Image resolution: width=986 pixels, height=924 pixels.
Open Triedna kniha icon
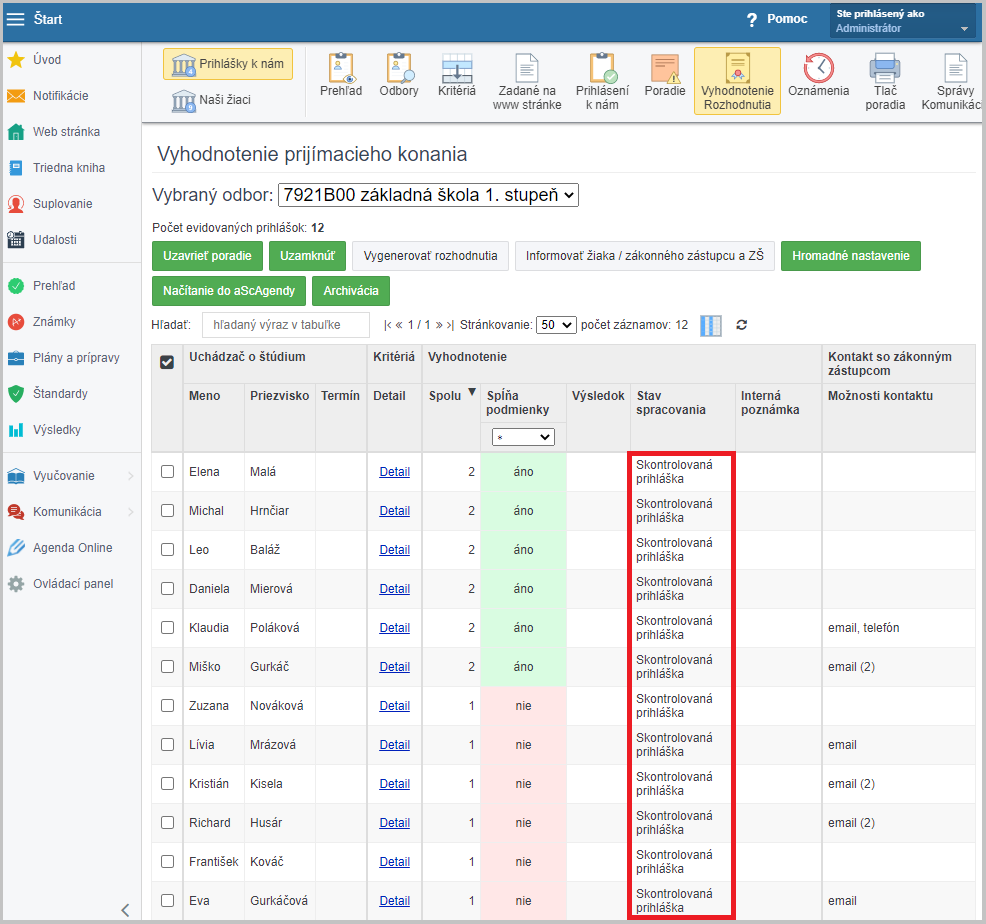[x=16, y=168]
